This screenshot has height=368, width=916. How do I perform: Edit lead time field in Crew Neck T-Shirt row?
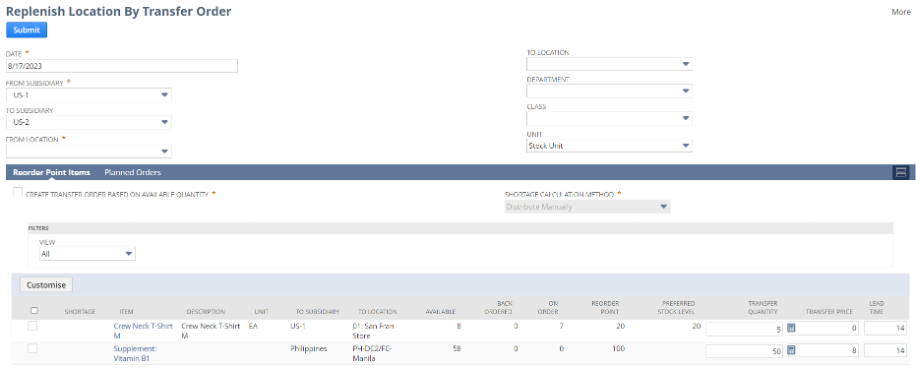(886, 329)
